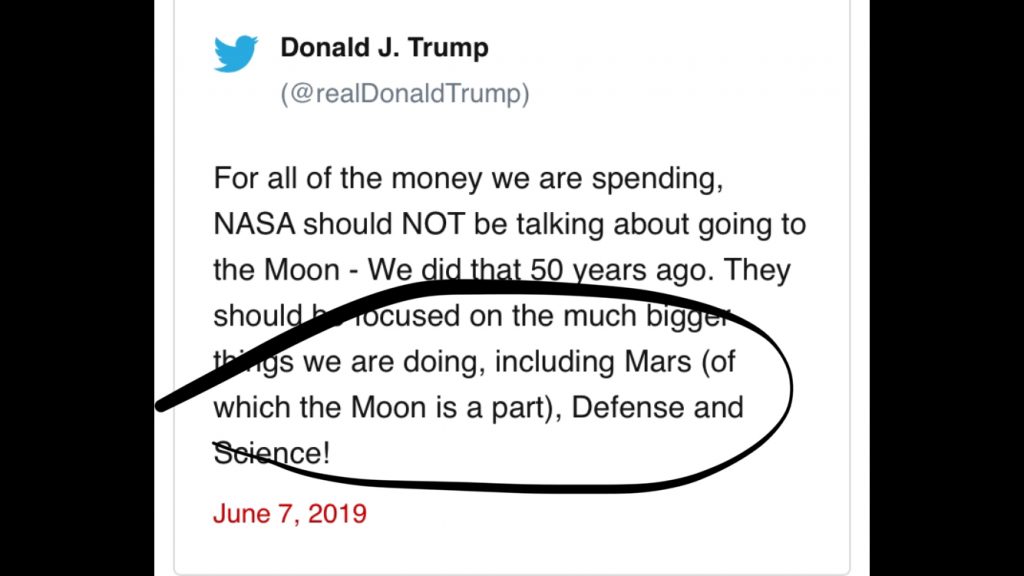Click the word including before Mars
Screen dimensions: 1024x576
[554, 362]
